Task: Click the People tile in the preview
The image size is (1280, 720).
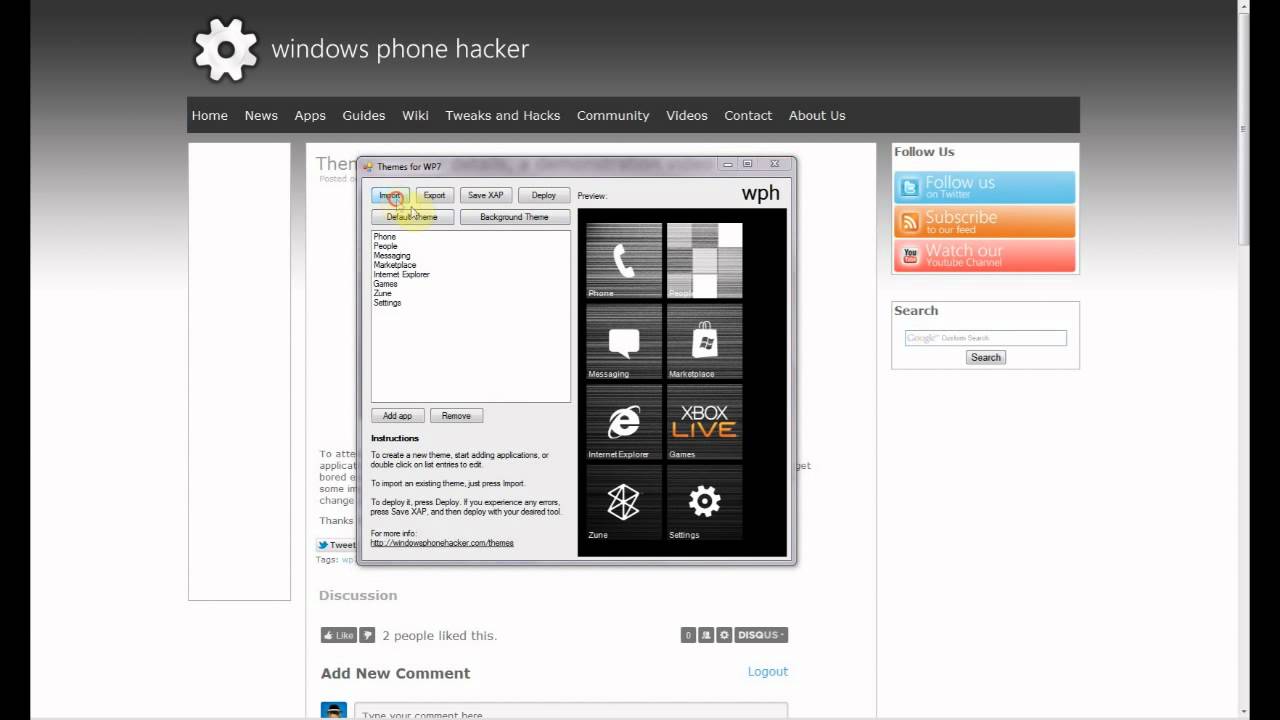Action: pyautogui.click(x=705, y=261)
